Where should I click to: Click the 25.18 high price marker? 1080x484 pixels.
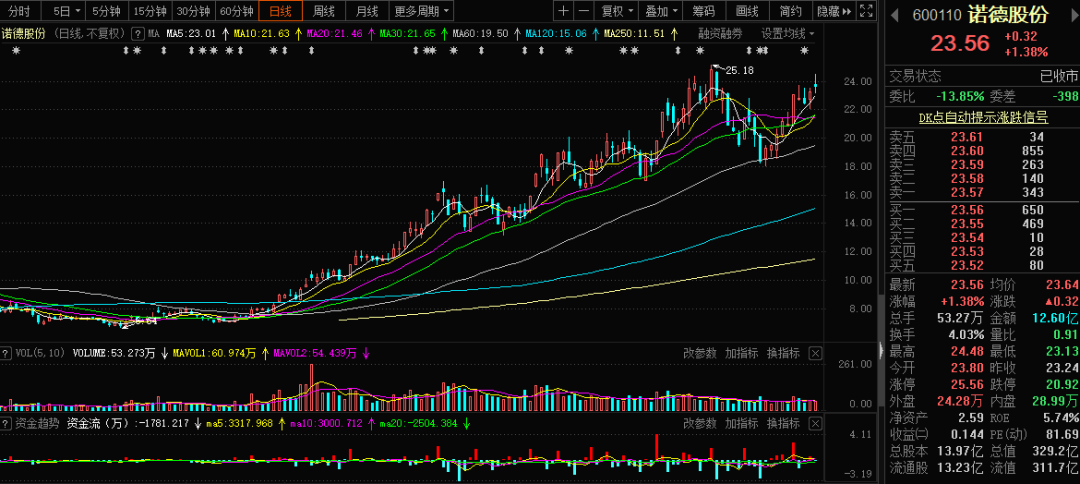[738, 70]
